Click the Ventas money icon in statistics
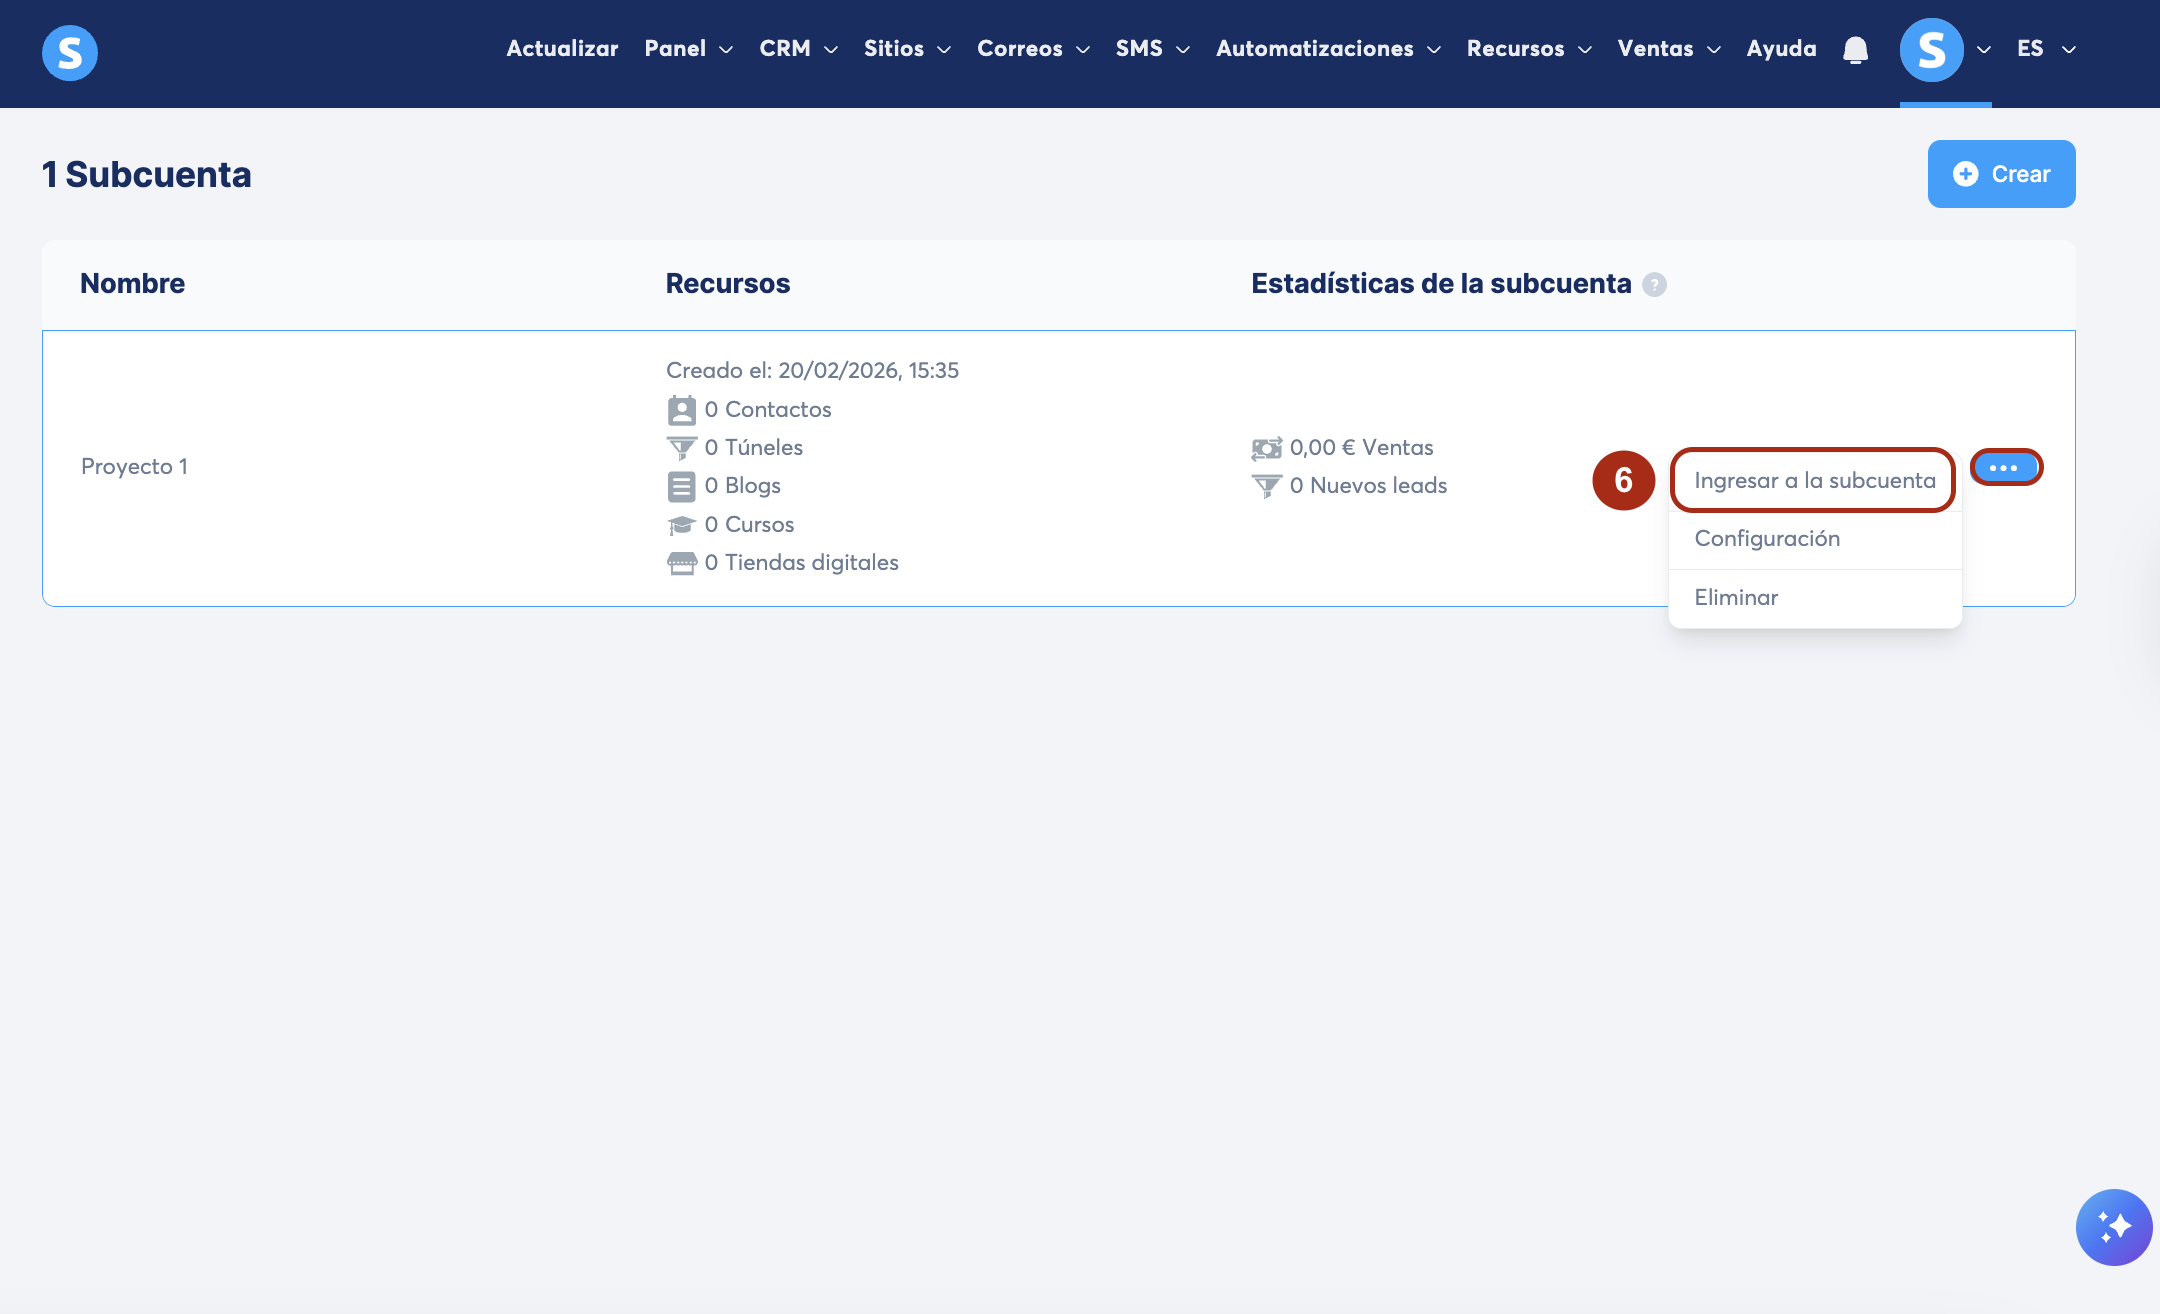 1266,448
